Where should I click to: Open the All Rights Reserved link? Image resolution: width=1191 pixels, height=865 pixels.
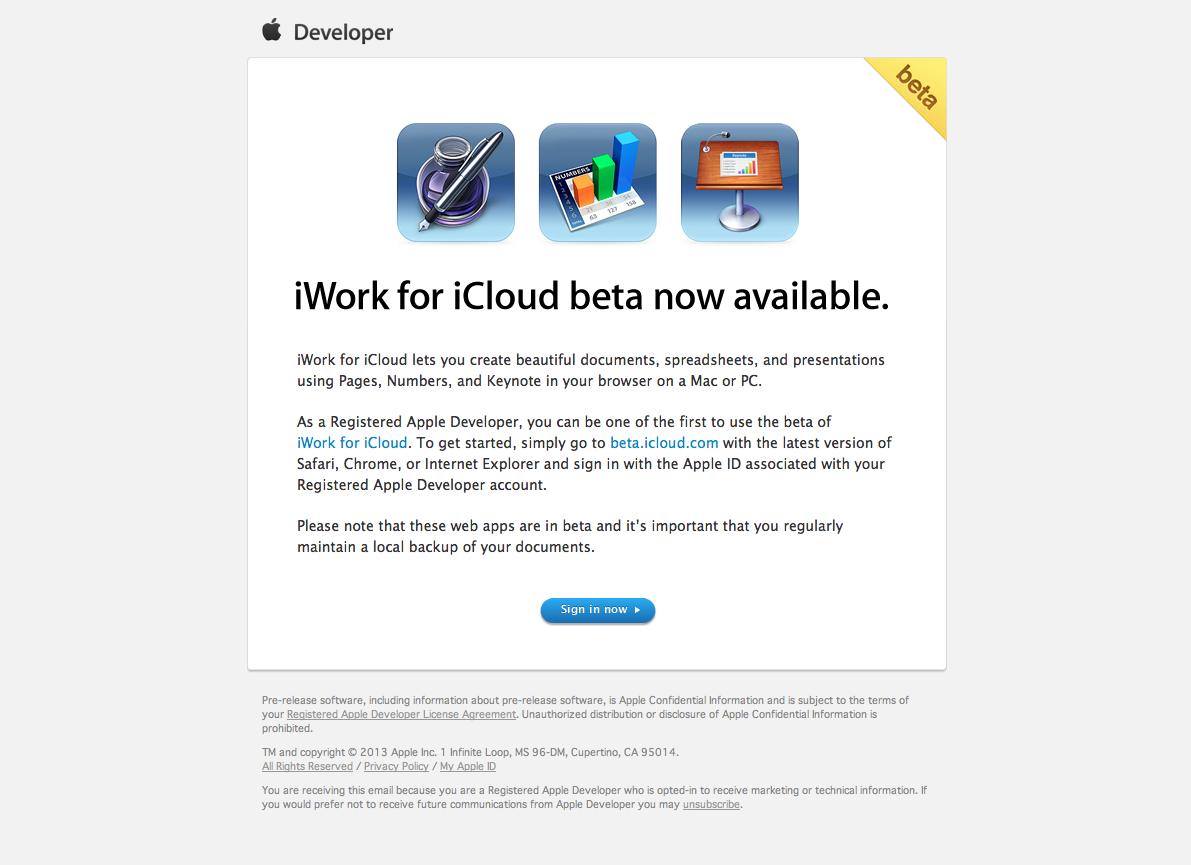pos(308,767)
